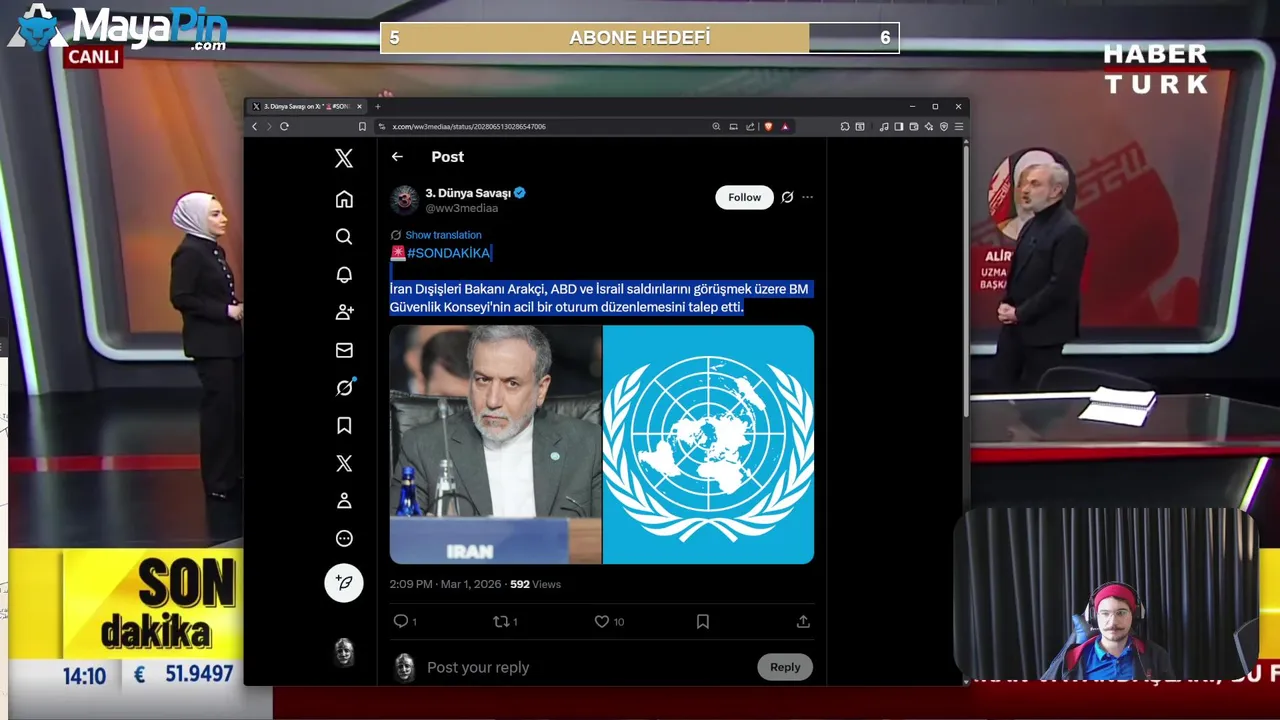This screenshot has width=1280, height=720.
Task: Open the Follow people sidebar icon
Action: point(344,312)
